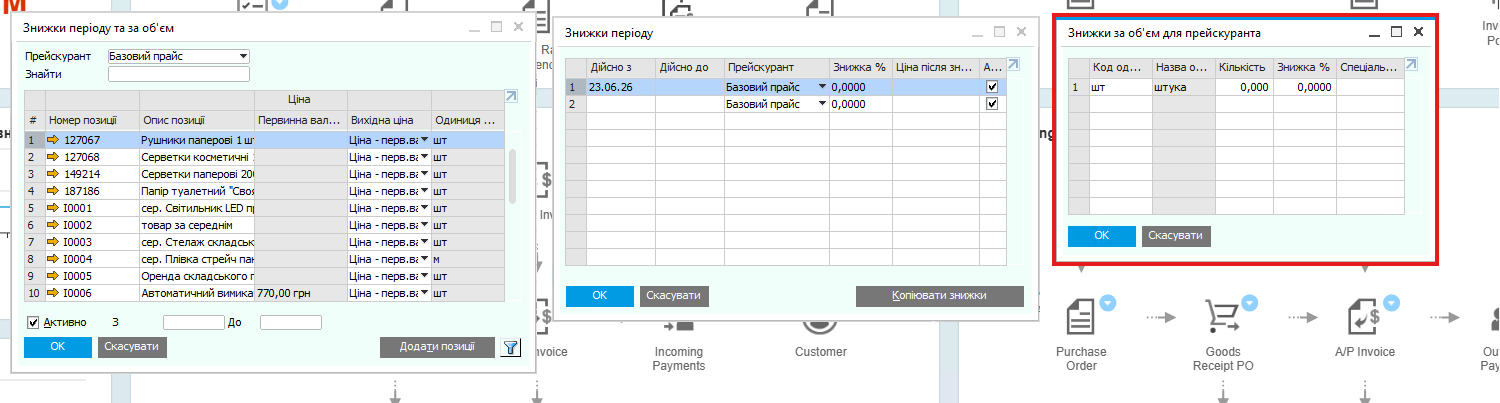Click the Purchase Order document icon
Viewport: 1500px width, 403px height.
pos(1080,318)
